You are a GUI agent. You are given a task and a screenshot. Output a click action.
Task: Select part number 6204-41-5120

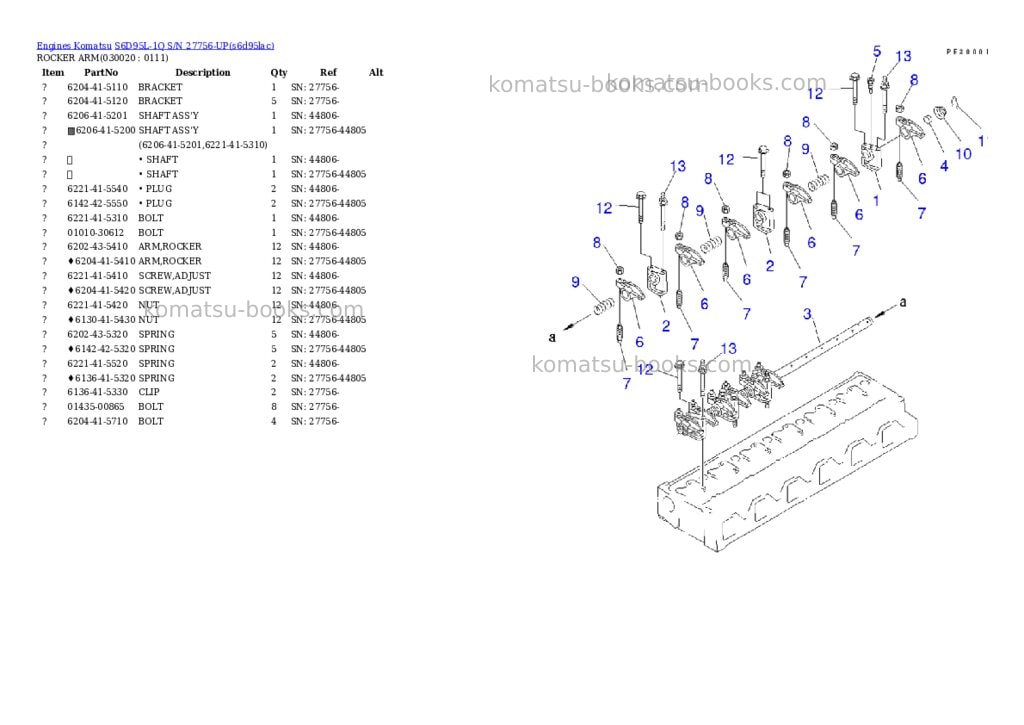tap(97, 101)
